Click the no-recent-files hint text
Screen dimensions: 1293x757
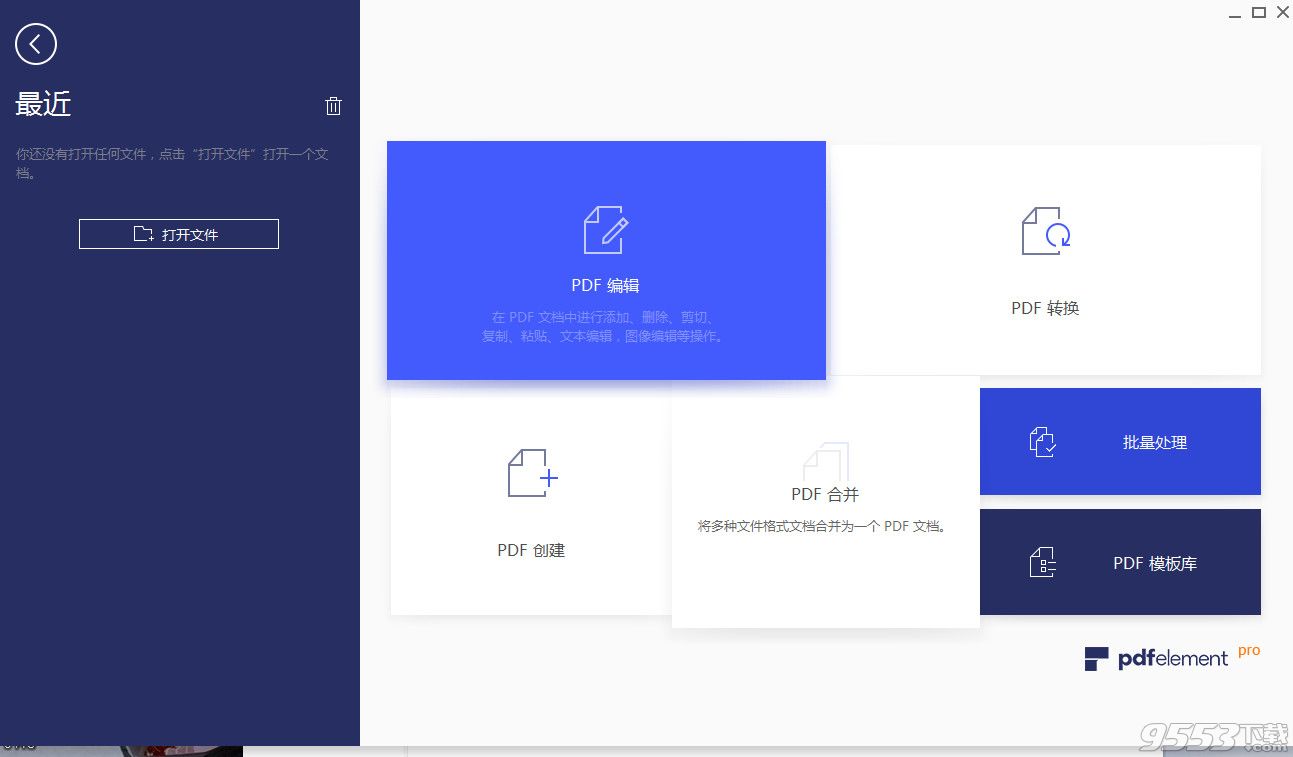pos(172,164)
